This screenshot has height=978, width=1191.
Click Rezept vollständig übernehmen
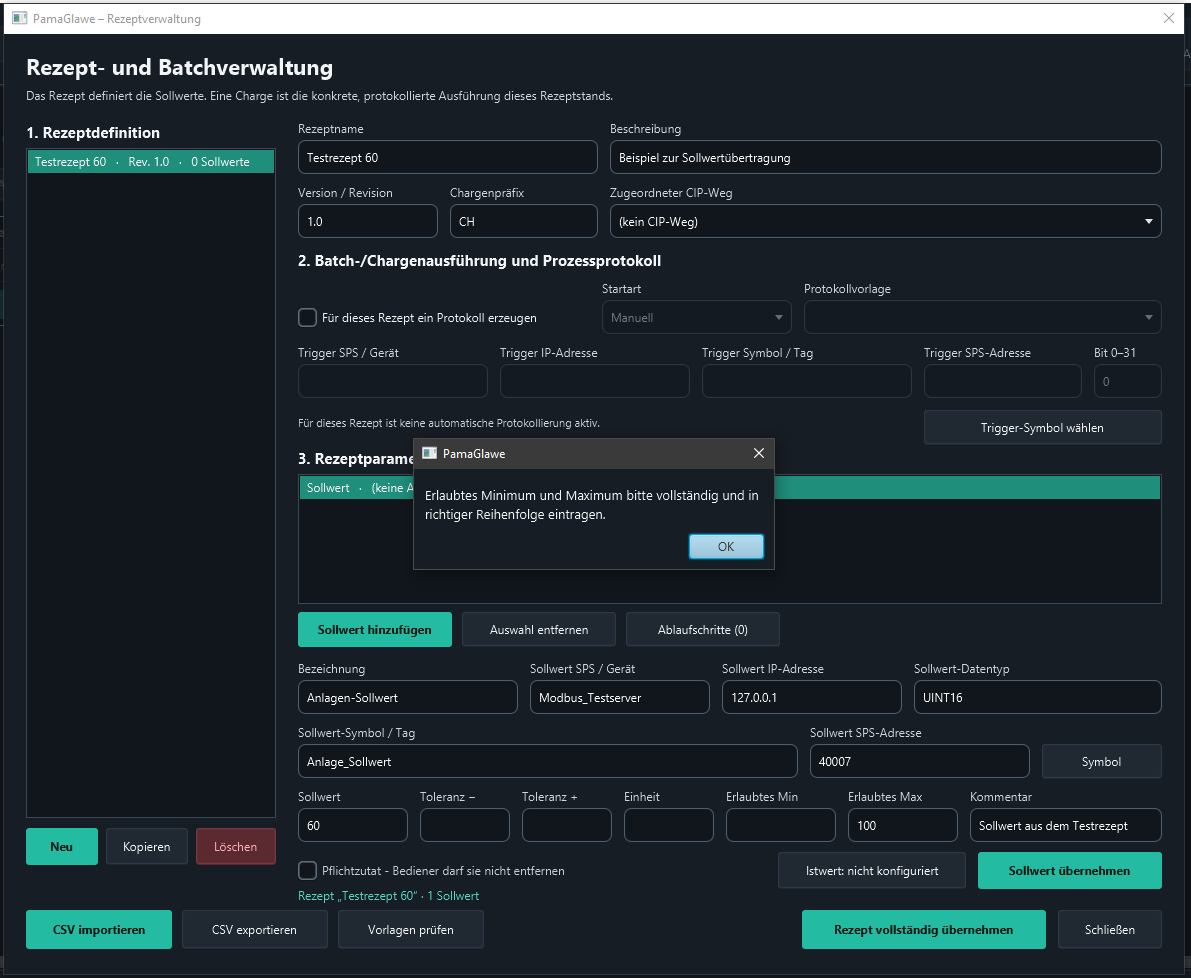tap(924, 929)
